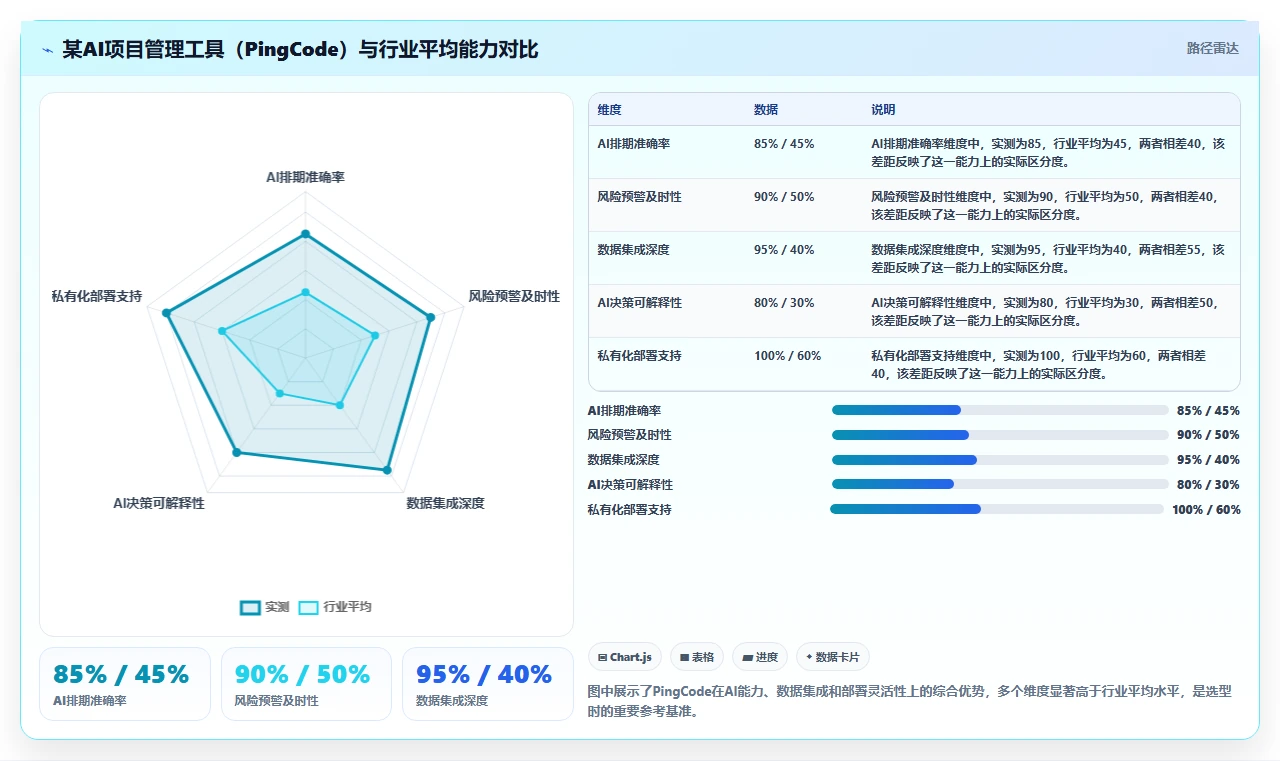Click the 风险预警及时性 progress bar
Image resolution: width=1280 pixels, height=761 pixels.
[x=1000, y=435]
